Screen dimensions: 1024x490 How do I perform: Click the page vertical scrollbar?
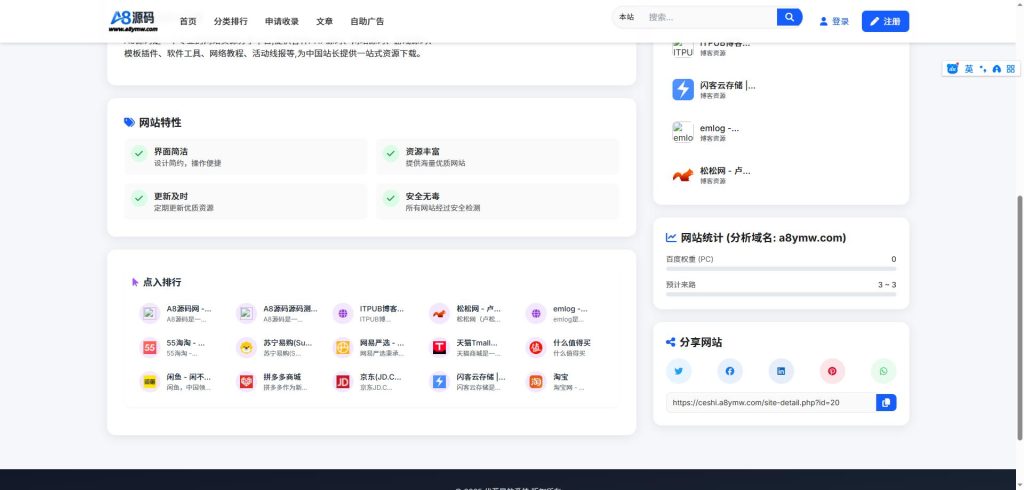1020,318
